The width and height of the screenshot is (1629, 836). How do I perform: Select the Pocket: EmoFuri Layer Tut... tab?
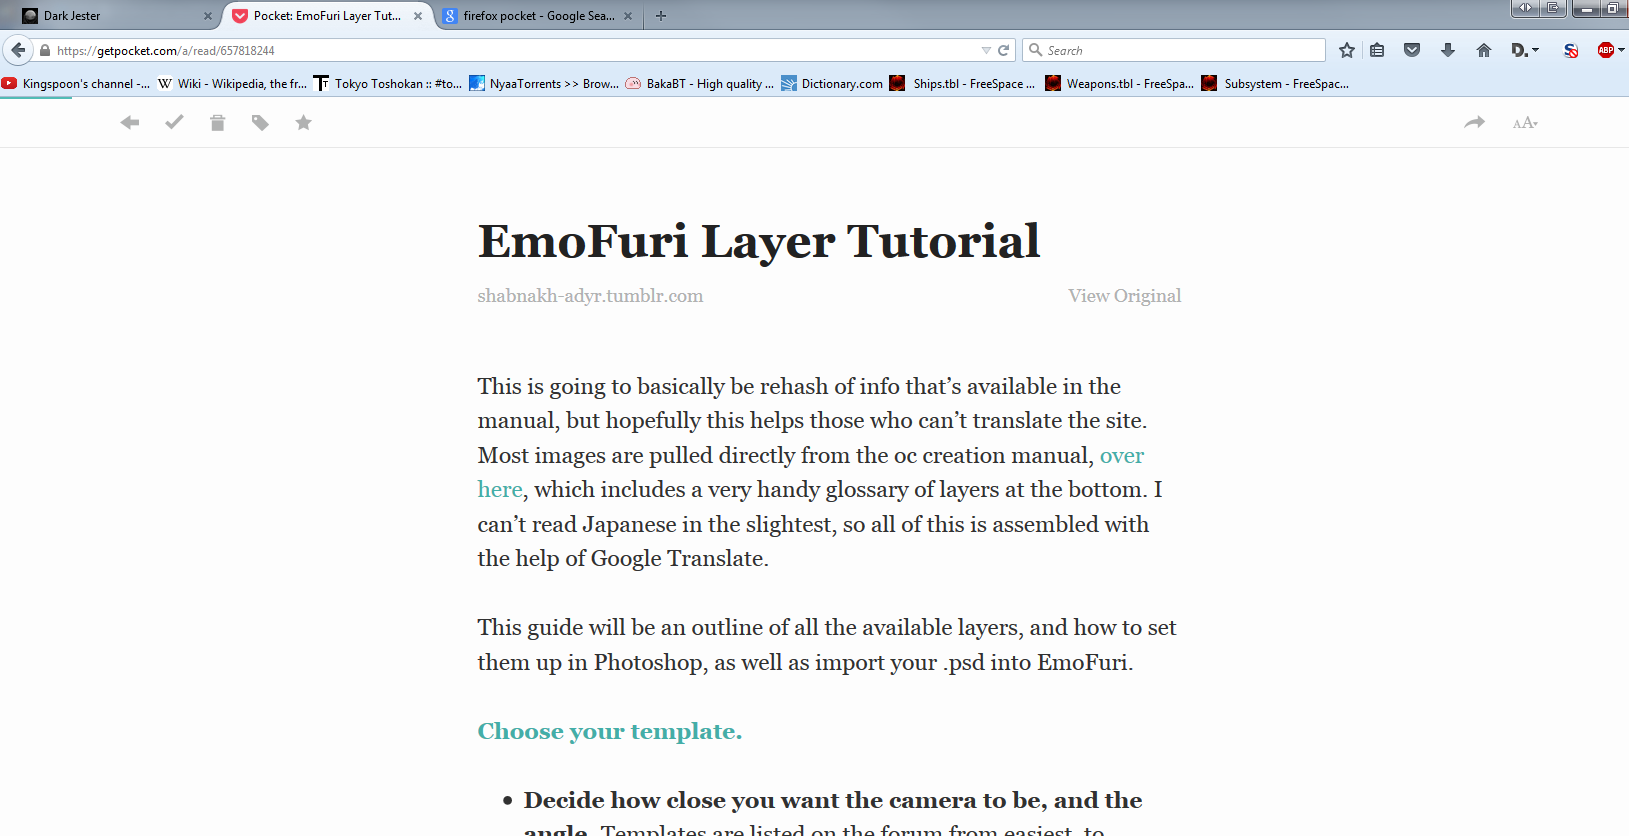point(327,16)
